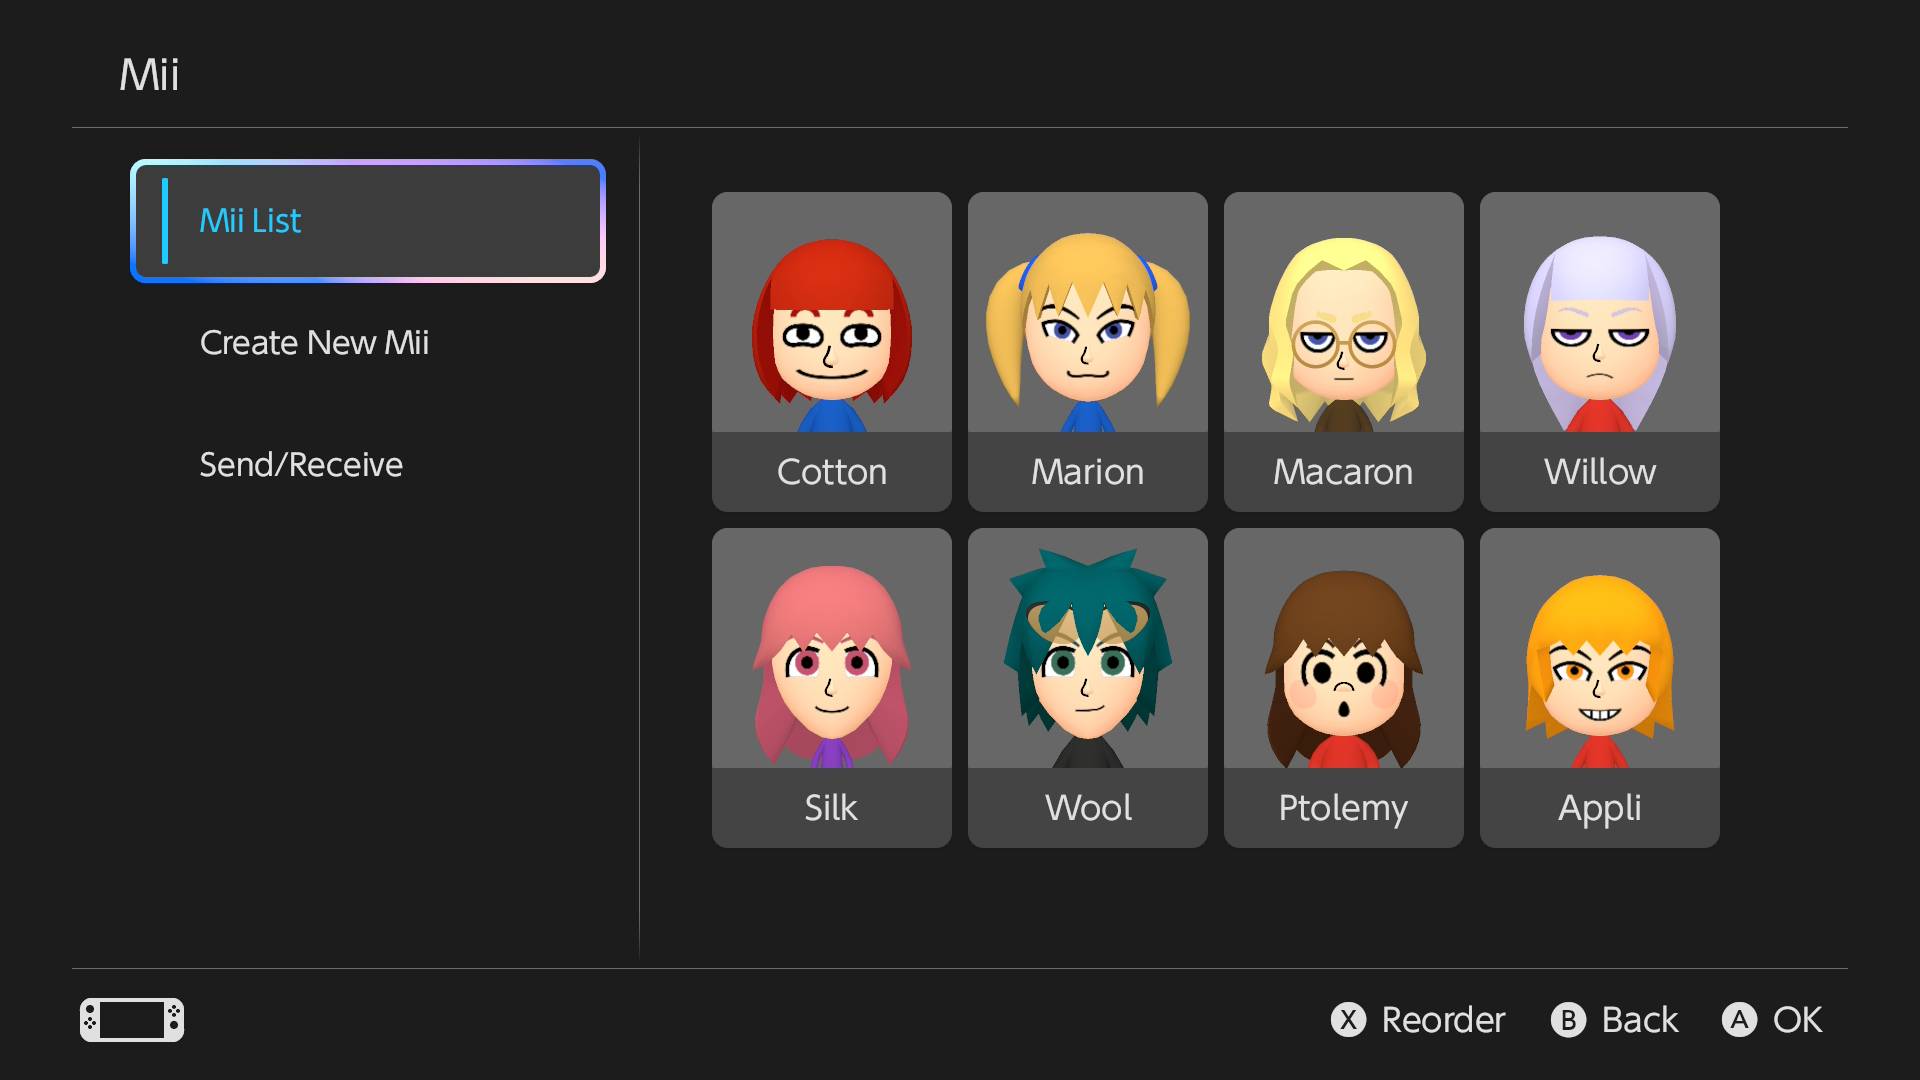The height and width of the screenshot is (1080, 1920).
Task: Click the OK label
Action: (1796, 1020)
